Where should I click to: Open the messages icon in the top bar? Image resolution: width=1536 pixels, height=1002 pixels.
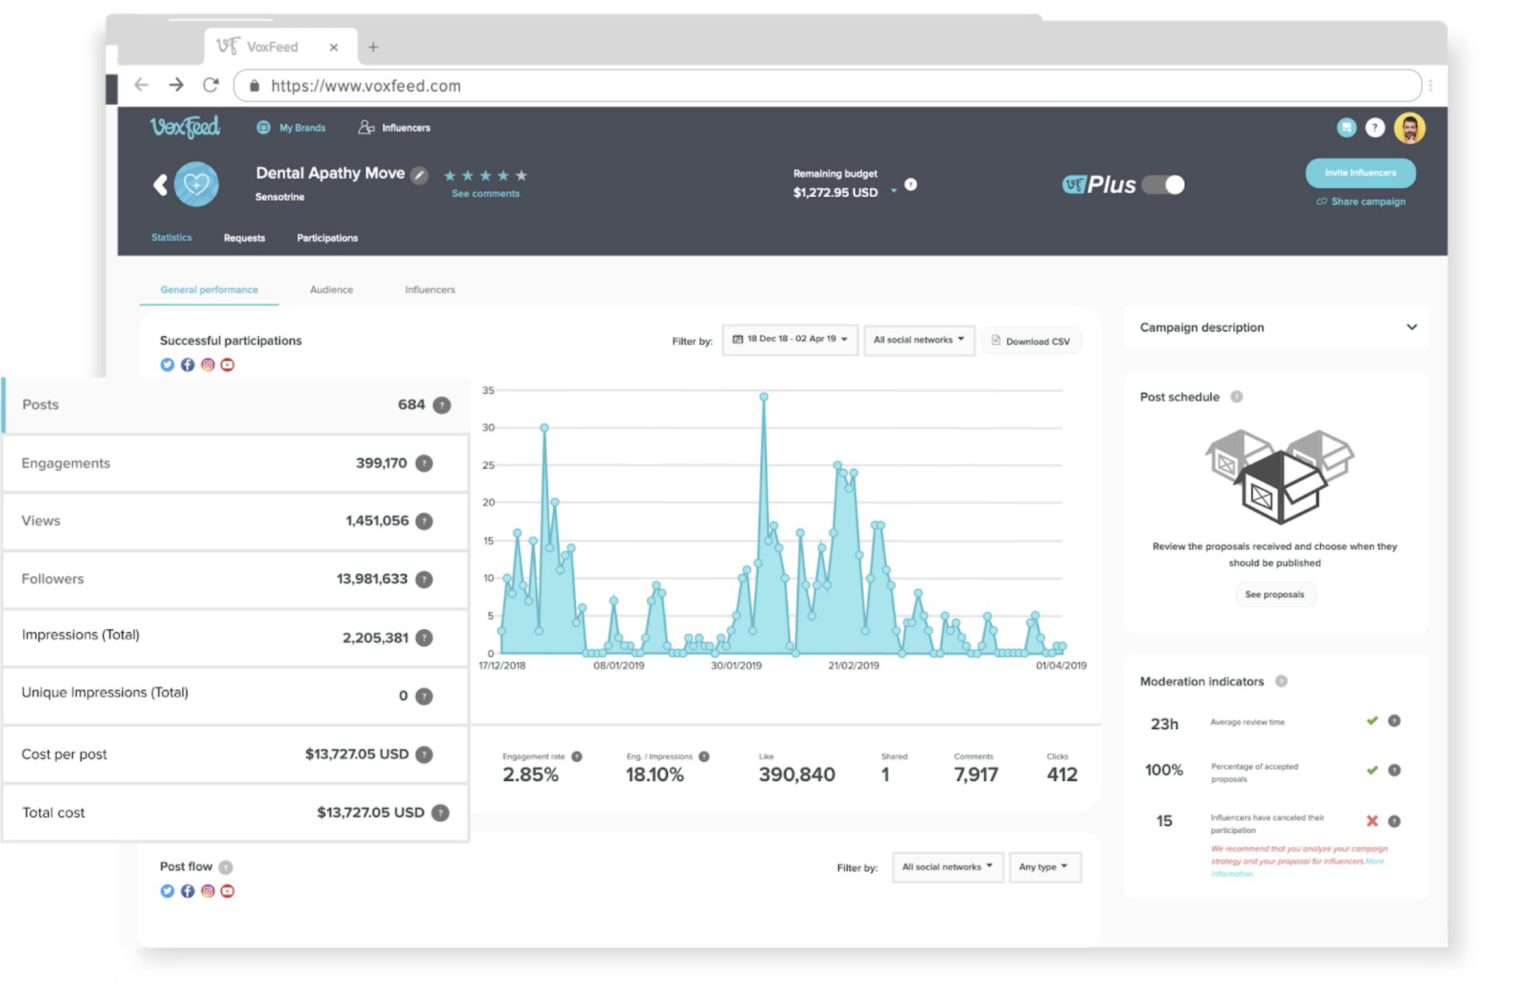[1346, 127]
